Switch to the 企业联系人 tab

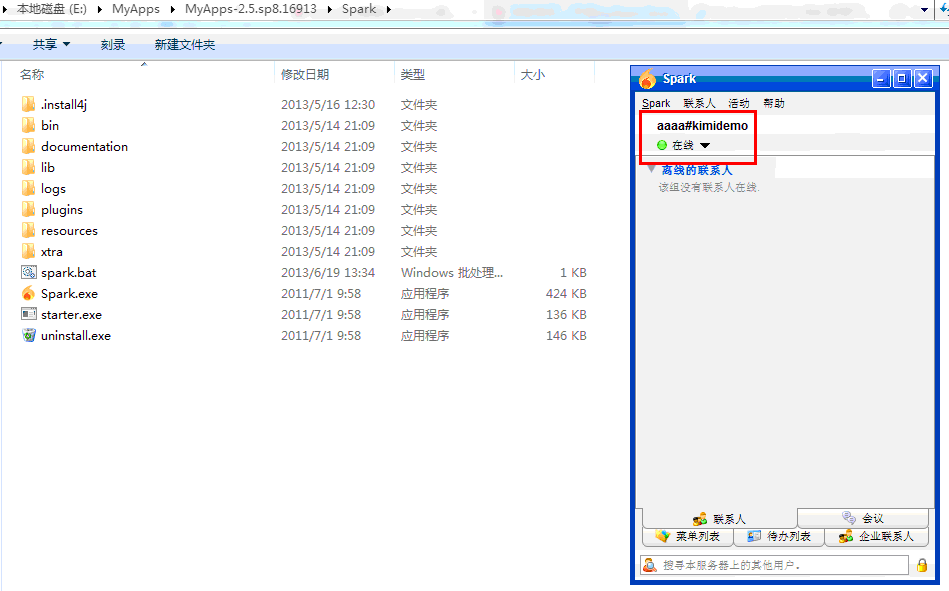coord(876,537)
